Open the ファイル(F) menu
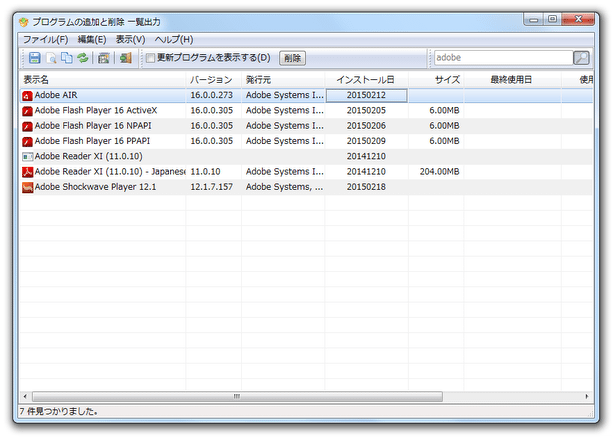 pos(45,39)
